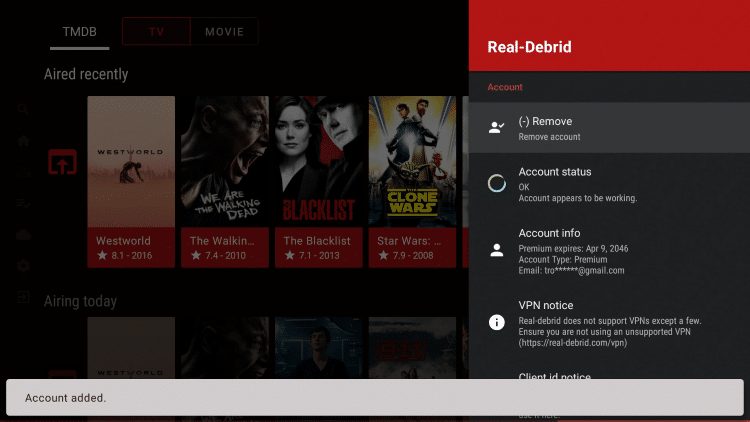This screenshot has width=750, height=422.
Task: Click the VPN notice info icon
Action: pos(496,322)
